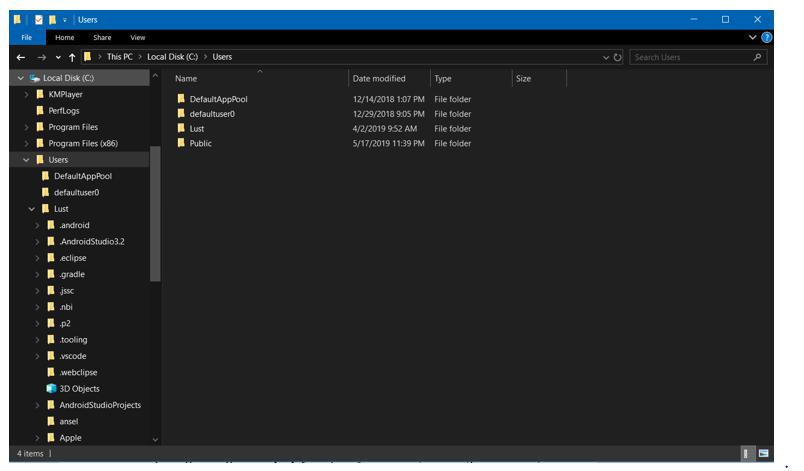Switch to the View ribbon tab
This screenshot has width=804, height=471.
[x=137, y=37]
